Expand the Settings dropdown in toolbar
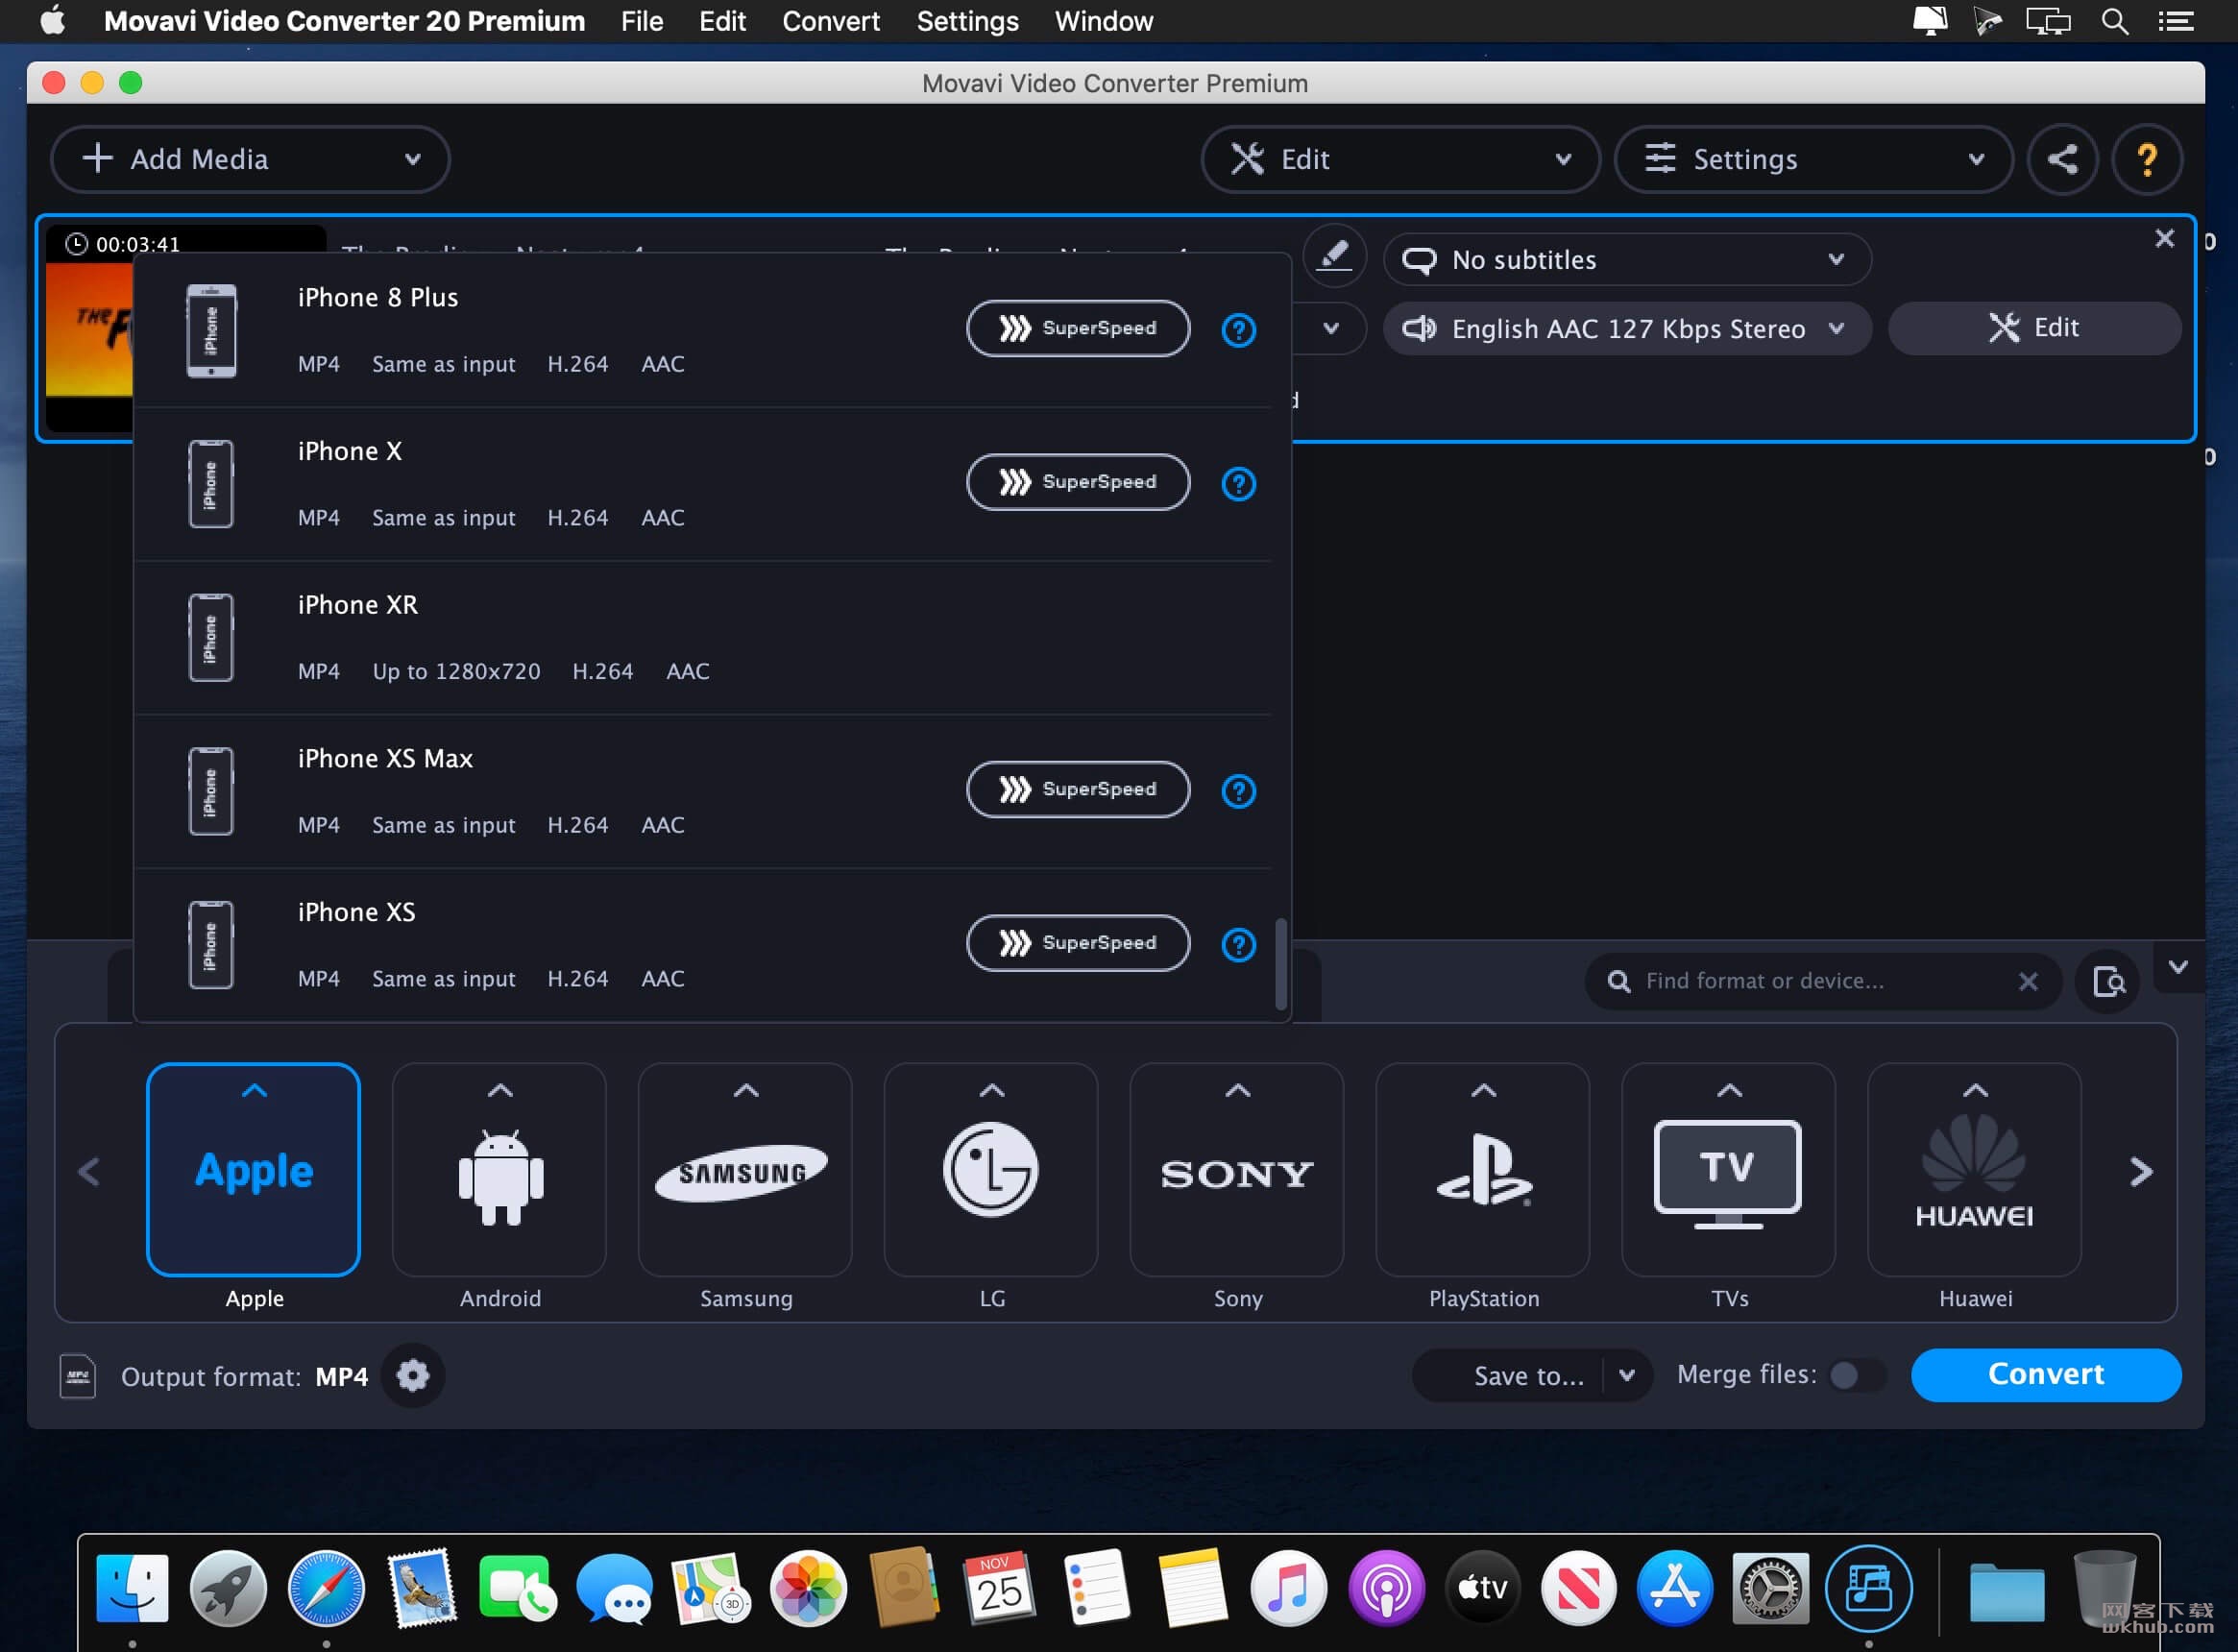 1976,159
